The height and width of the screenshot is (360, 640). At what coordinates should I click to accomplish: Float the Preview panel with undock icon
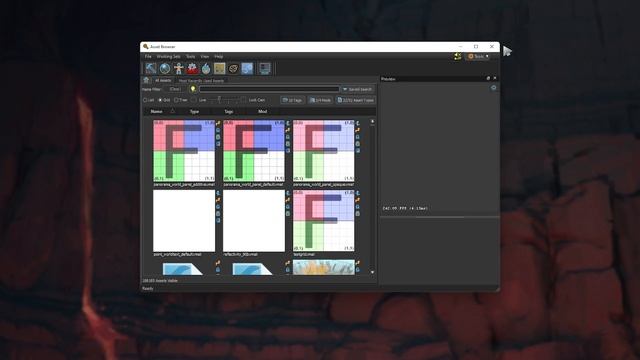coord(488,78)
